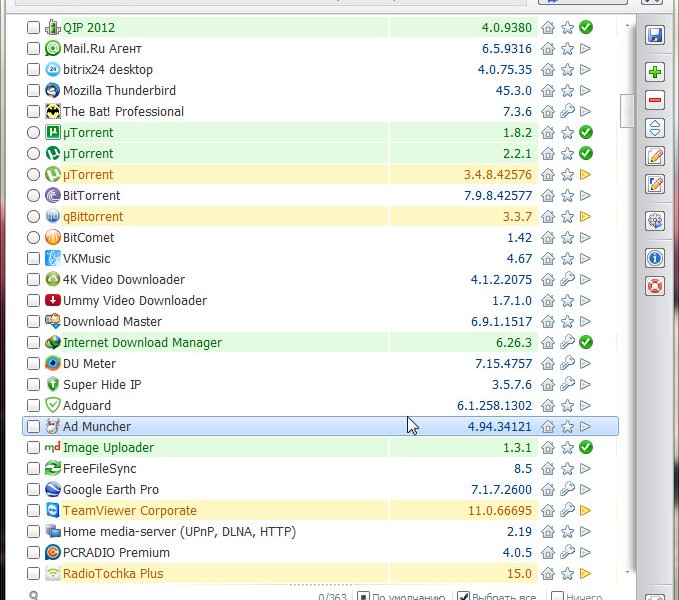Select the RadioTochka Plus entry name
This screenshot has height=600, width=679.
point(113,574)
